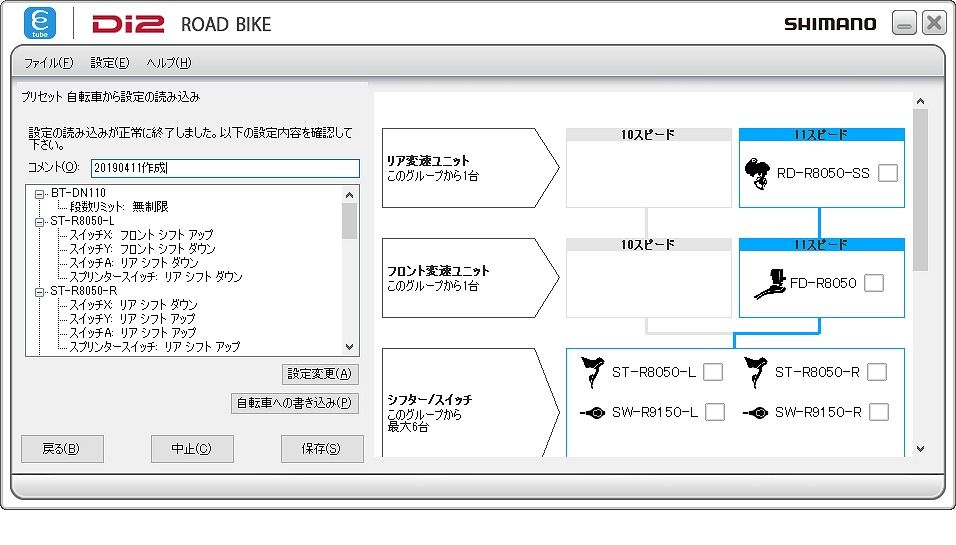Click the 設定変更(A) button
The height and width of the screenshot is (545, 956).
(320, 374)
